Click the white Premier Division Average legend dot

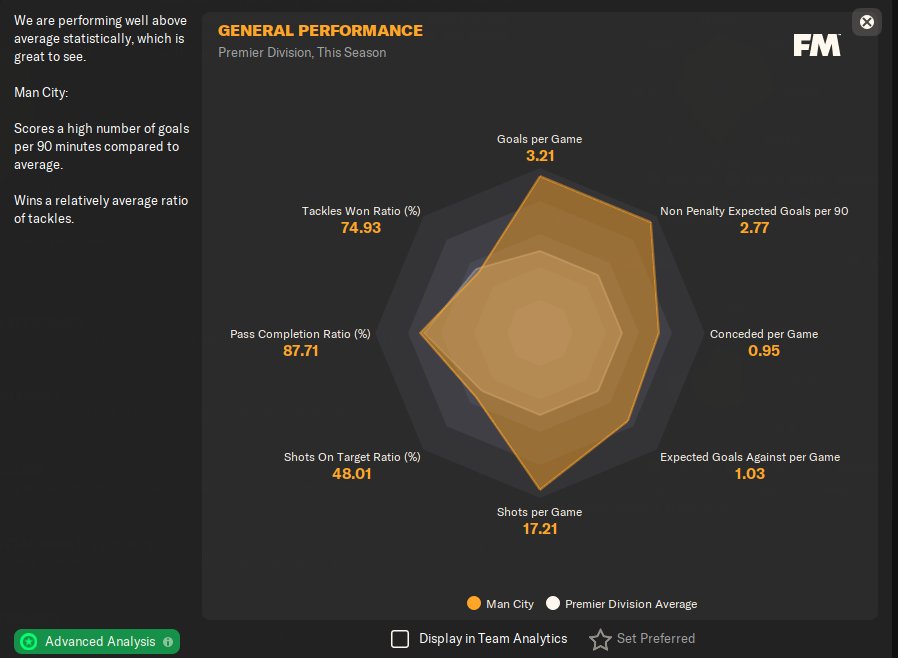pyautogui.click(x=552, y=604)
